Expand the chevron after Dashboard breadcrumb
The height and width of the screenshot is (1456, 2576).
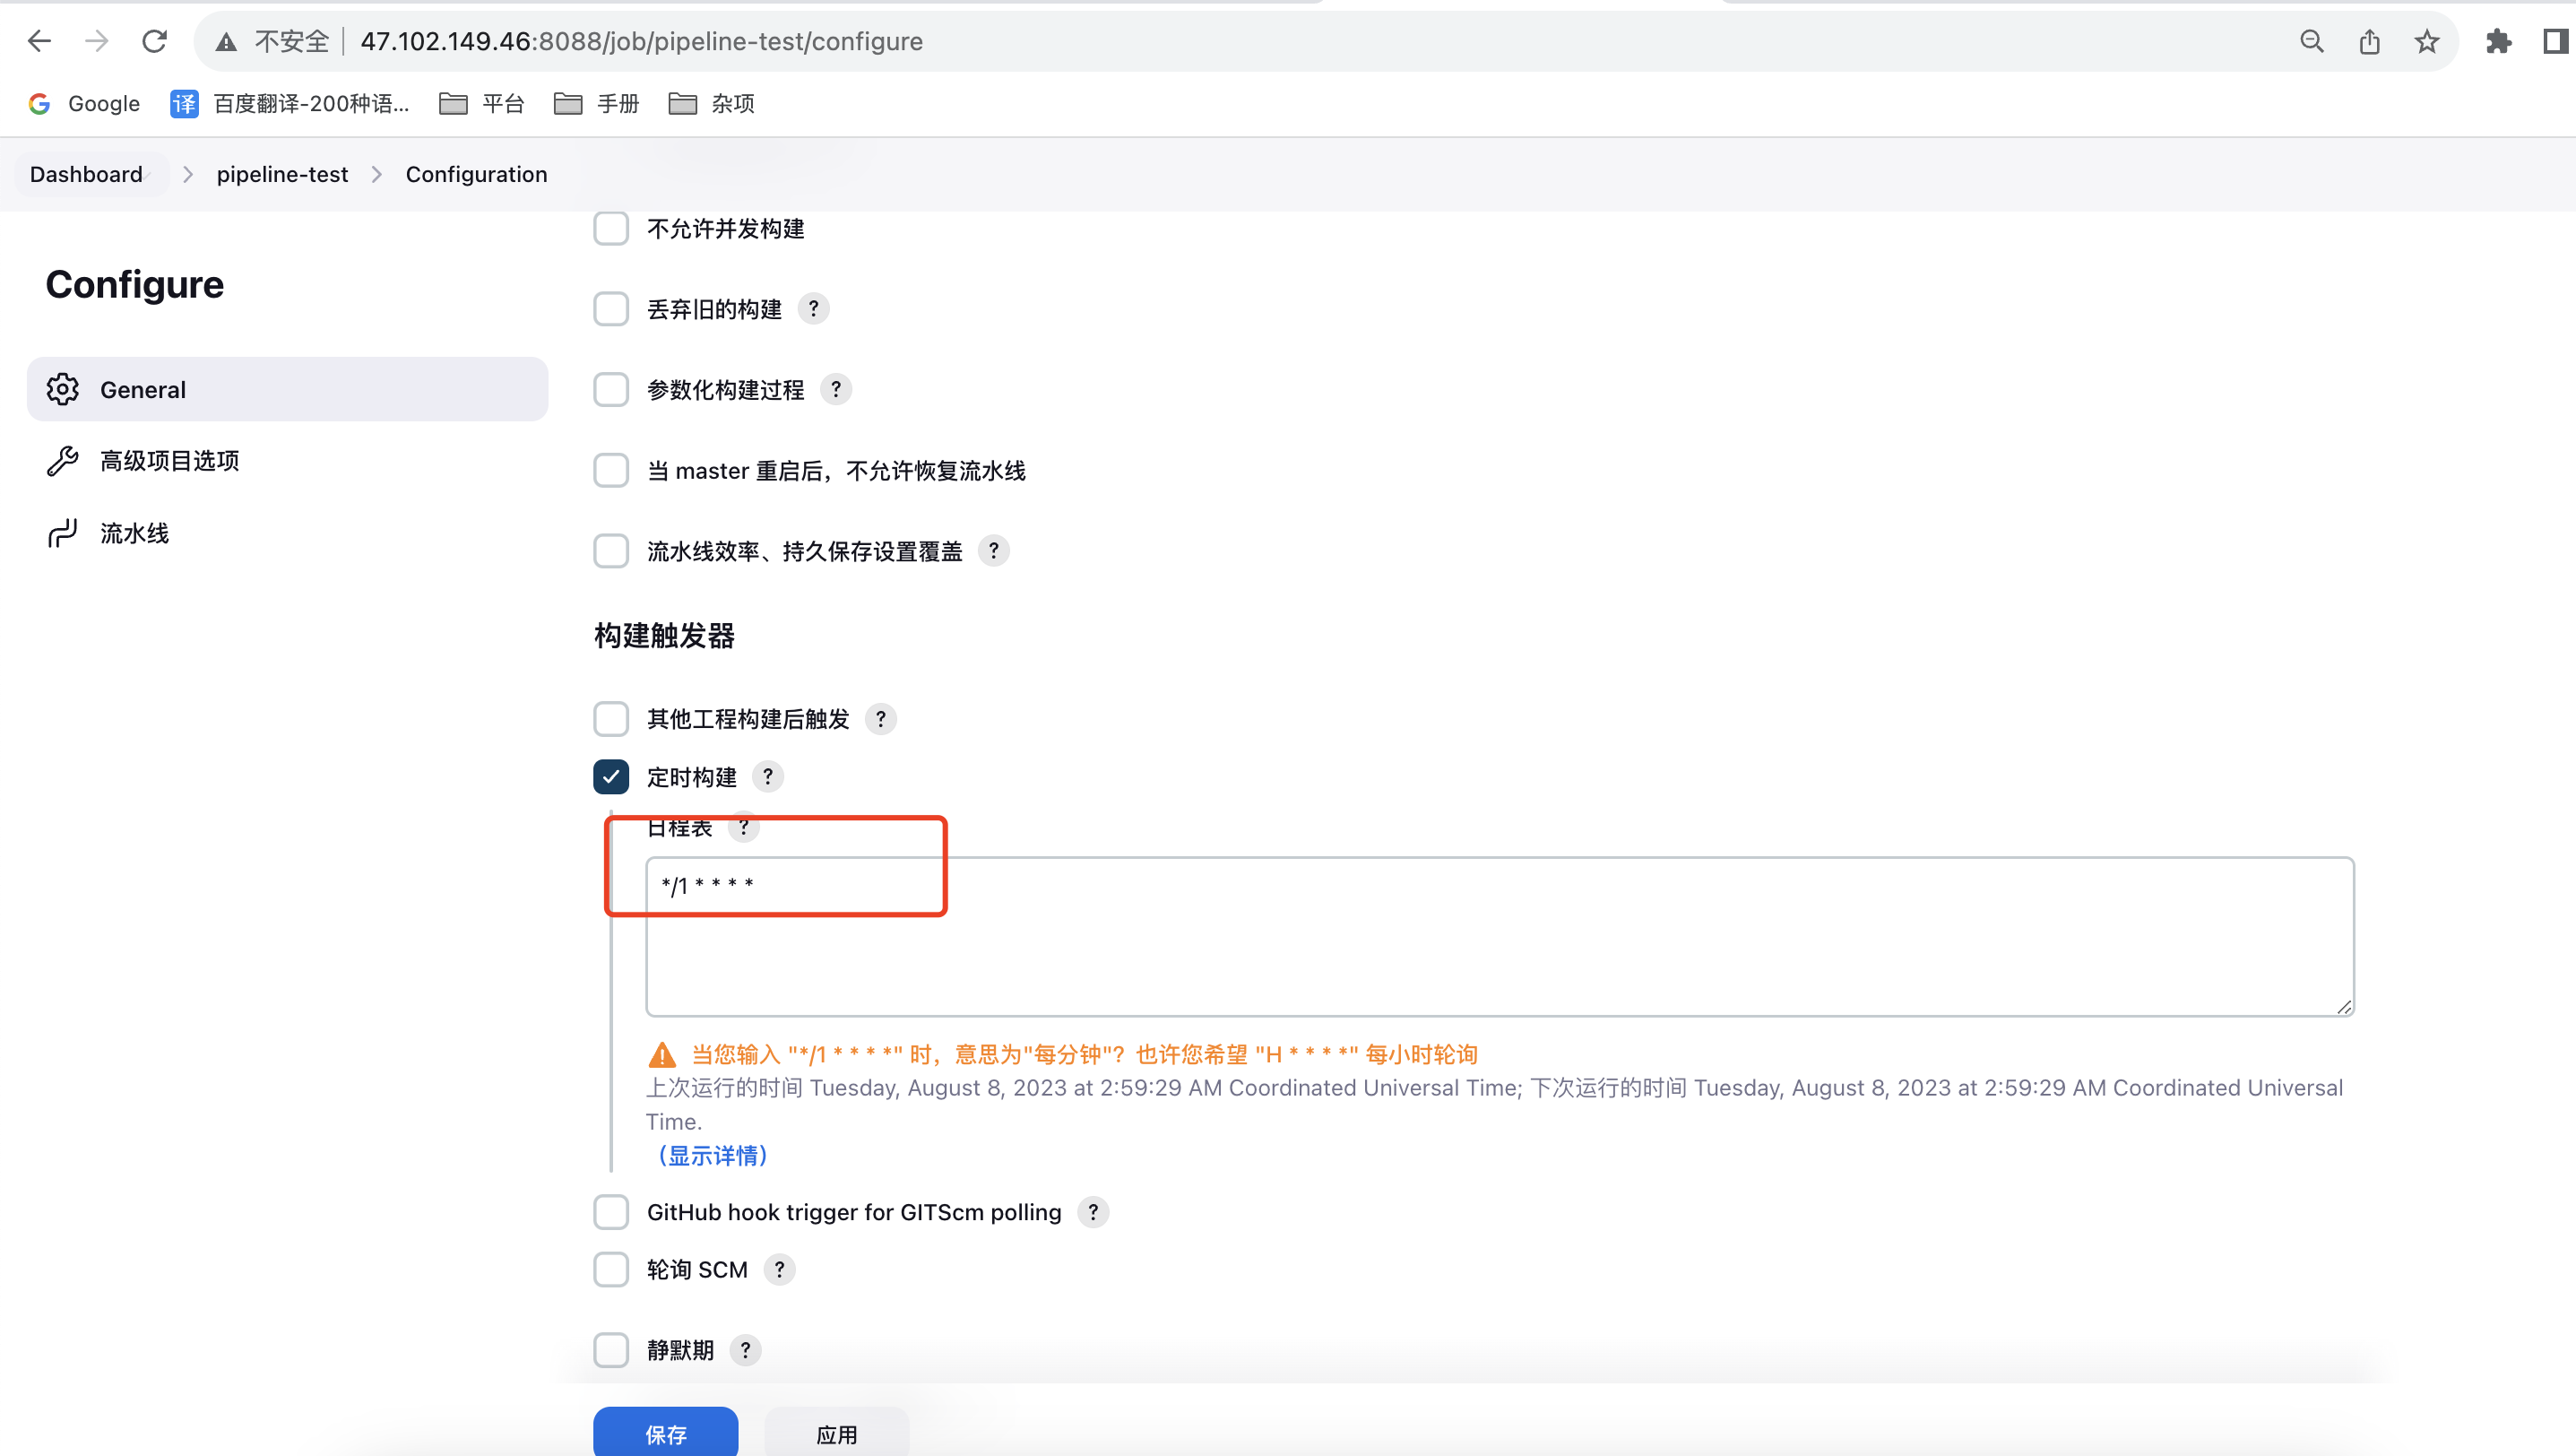(187, 174)
